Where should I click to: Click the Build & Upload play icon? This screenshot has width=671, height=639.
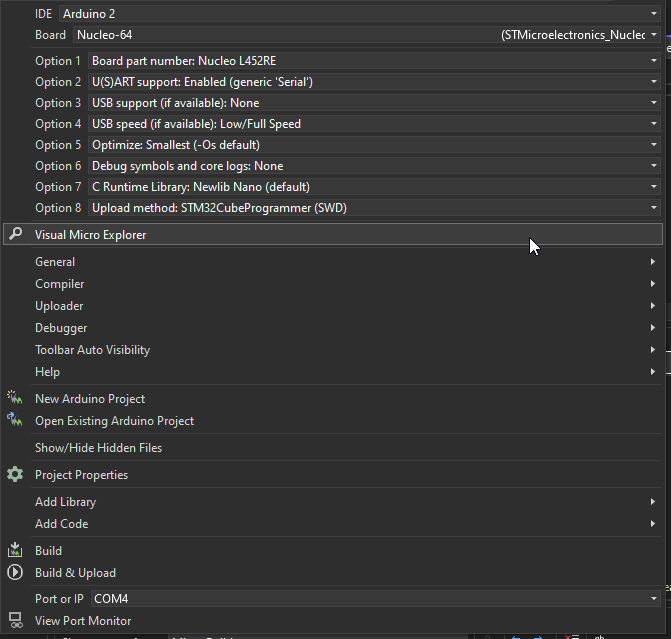(x=15, y=572)
